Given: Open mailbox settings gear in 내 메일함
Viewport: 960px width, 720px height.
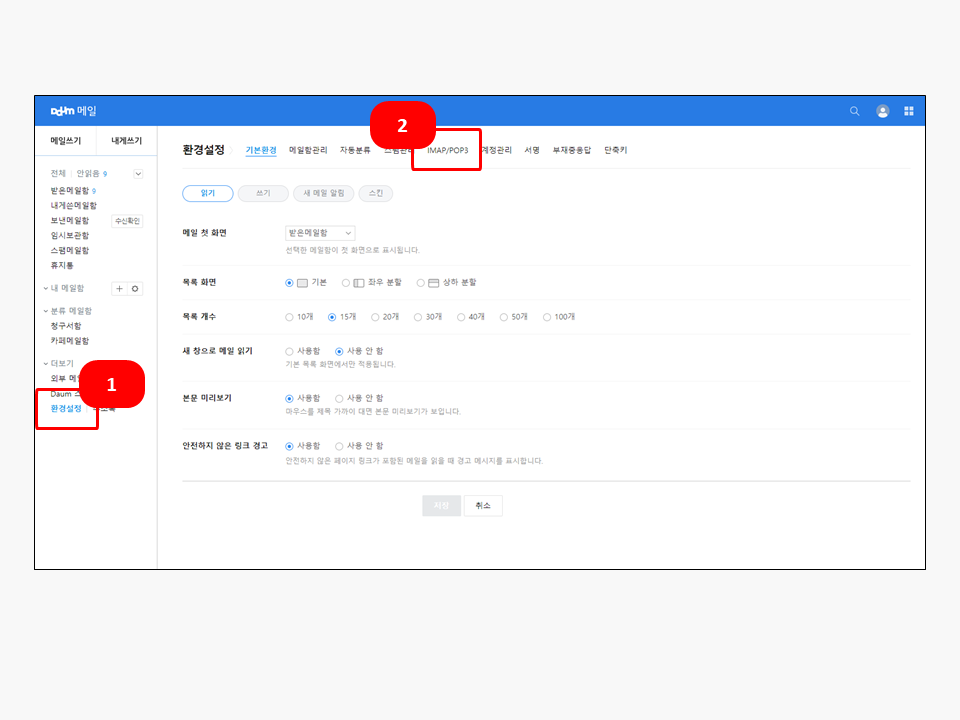Looking at the screenshot, I should tap(136, 288).
